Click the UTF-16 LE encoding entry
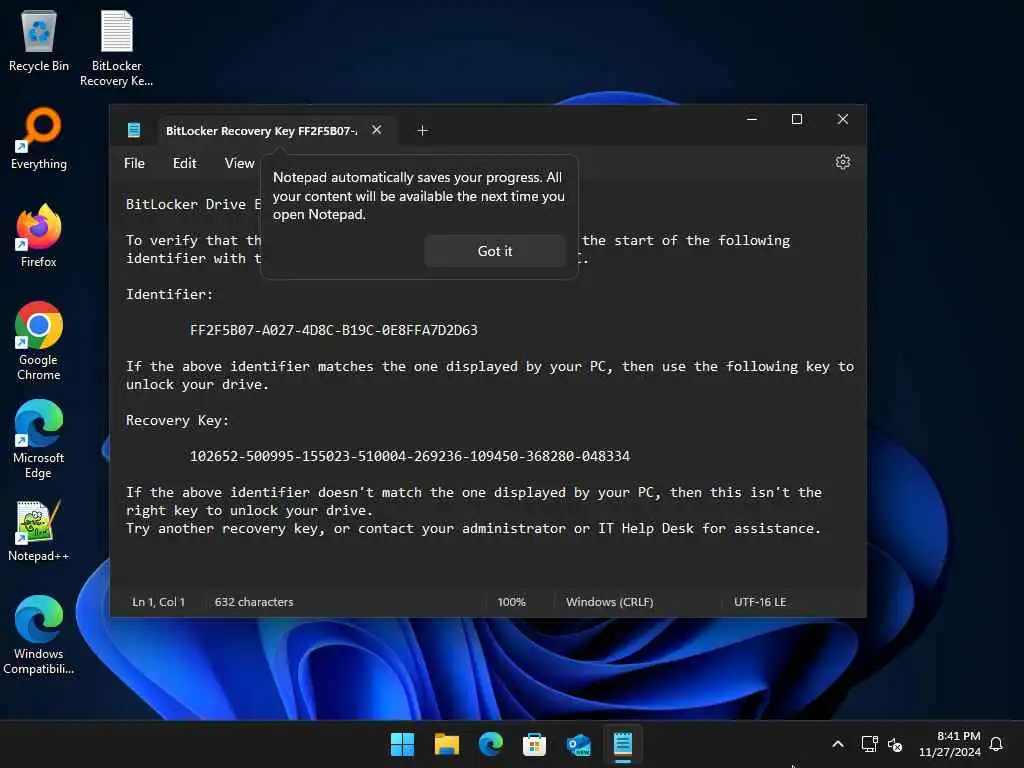Viewport: 1024px width, 768px height. (x=760, y=601)
